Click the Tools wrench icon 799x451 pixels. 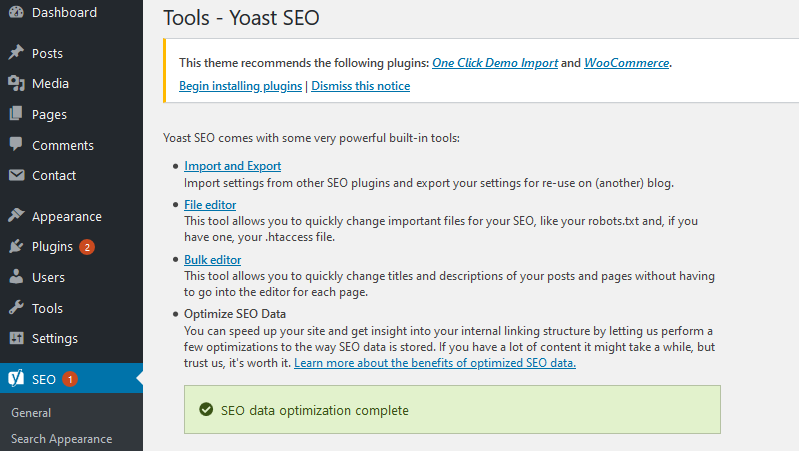[x=16, y=307]
